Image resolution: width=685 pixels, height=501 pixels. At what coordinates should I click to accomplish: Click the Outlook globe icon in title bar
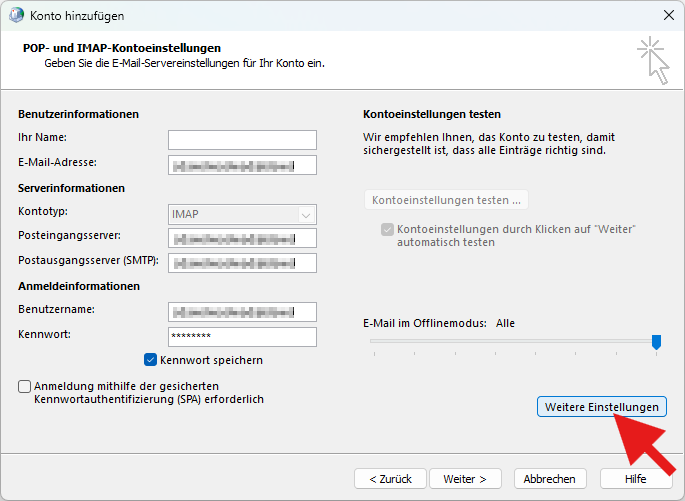pos(15,15)
